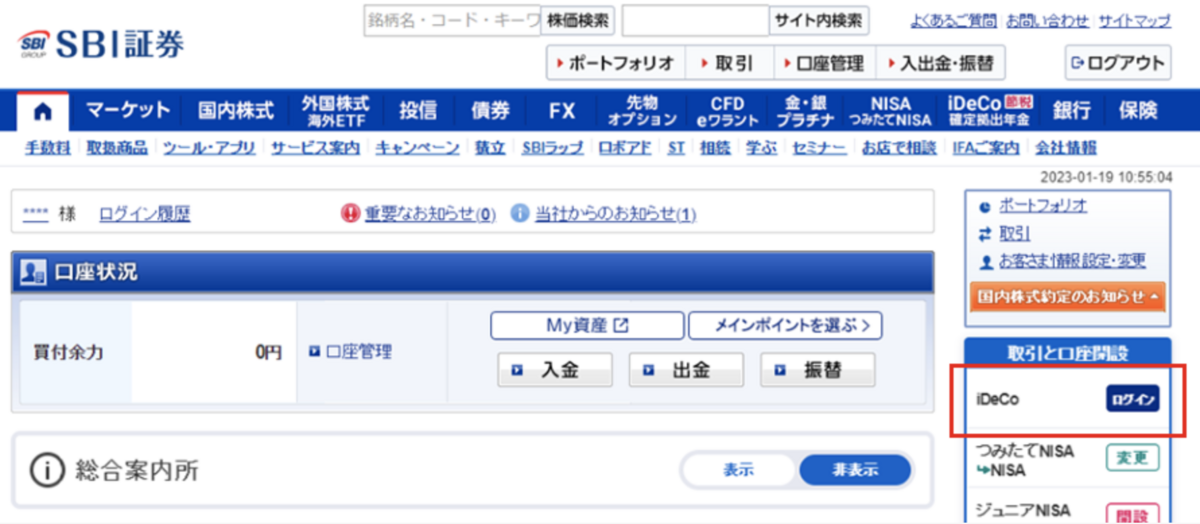1200x524 pixels.
Task: Open the 外国株式 海外ETF tab
Action: (335, 111)
